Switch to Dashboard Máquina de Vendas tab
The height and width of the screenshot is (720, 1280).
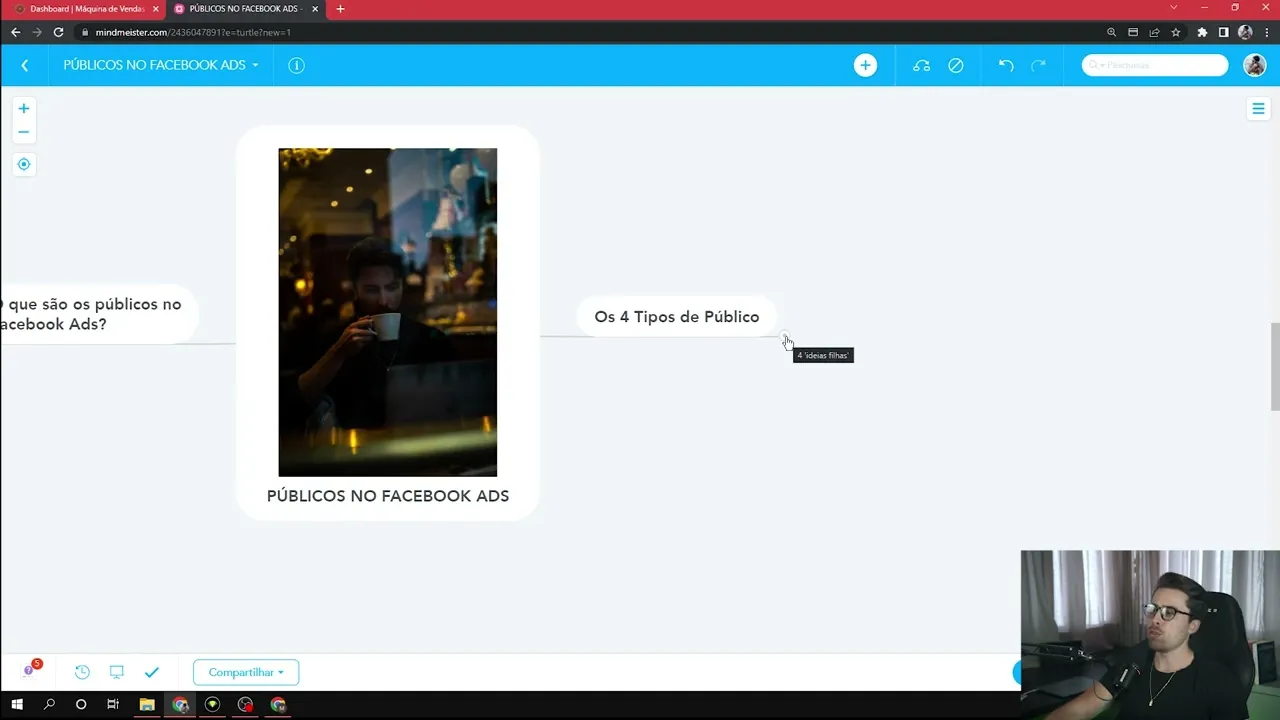[x=86, y=8]
